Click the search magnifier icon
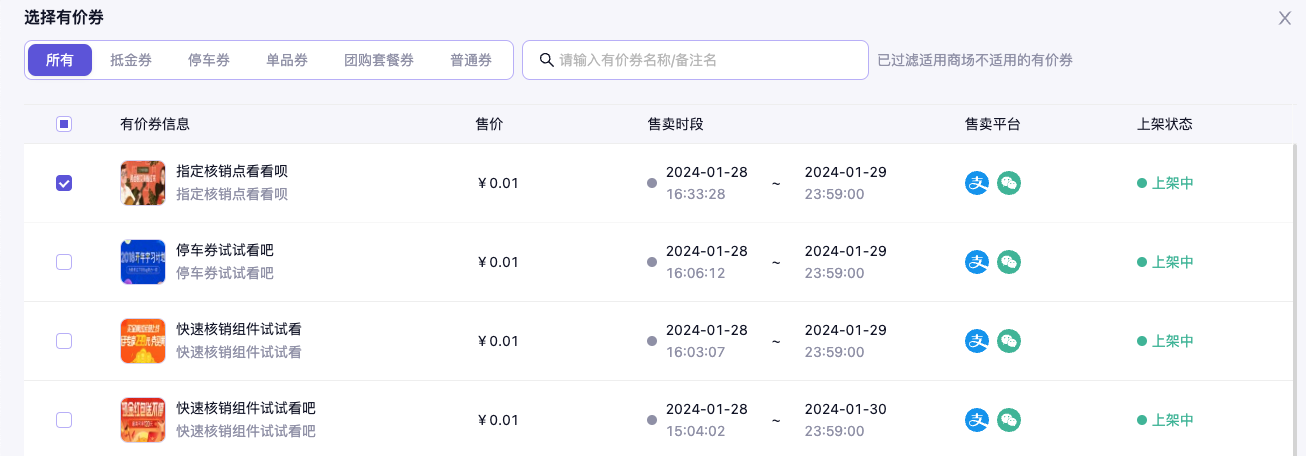The image size is (1306, 456). click(547, 60)
